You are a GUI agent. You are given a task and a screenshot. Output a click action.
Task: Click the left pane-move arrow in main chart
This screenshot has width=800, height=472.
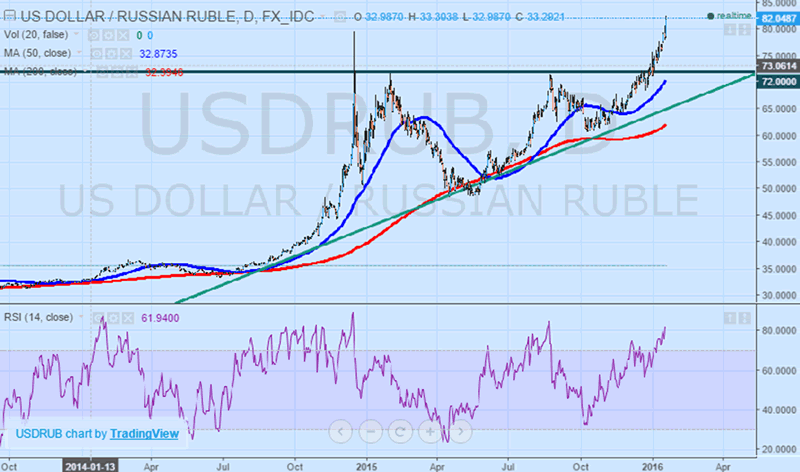tap(730, 30)
